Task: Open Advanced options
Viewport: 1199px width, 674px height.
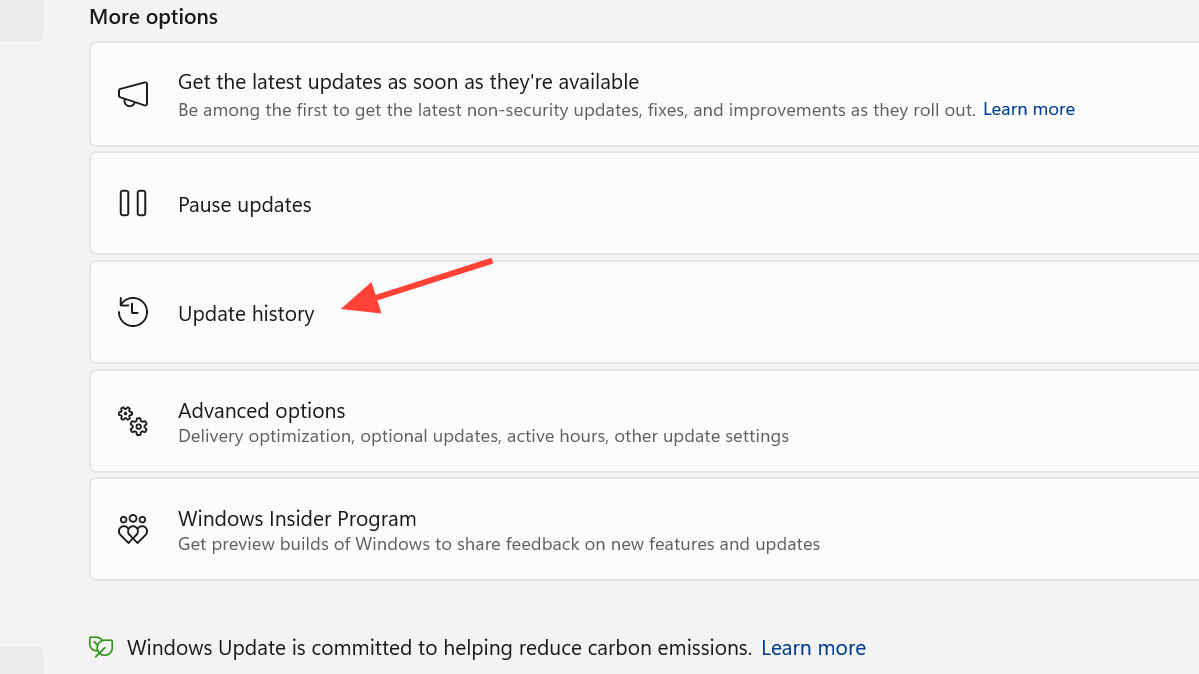Action: 262,410
